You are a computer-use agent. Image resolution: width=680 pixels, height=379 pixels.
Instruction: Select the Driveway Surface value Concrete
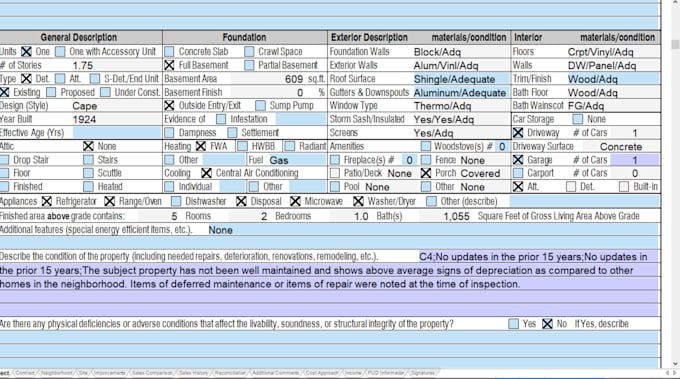pyautogui.click(x=621, y=147)
